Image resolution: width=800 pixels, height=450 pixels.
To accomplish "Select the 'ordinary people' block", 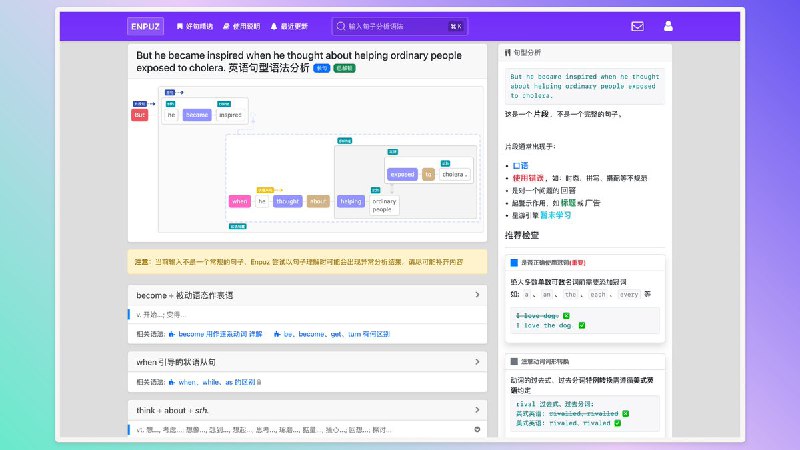I will click(x=384, y=205).
